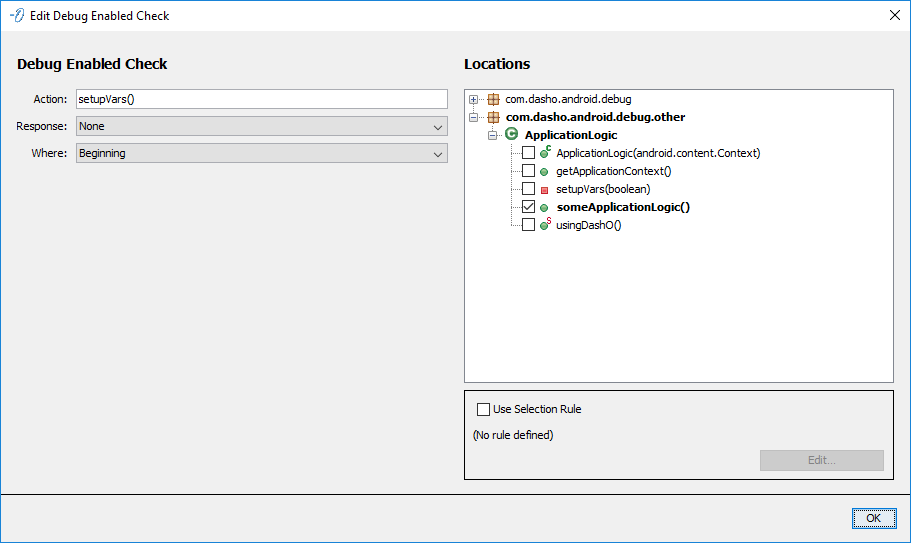Click the red setupVars(boolean) method icon
This screenshot has width=911, height=543.
[544, 189]
